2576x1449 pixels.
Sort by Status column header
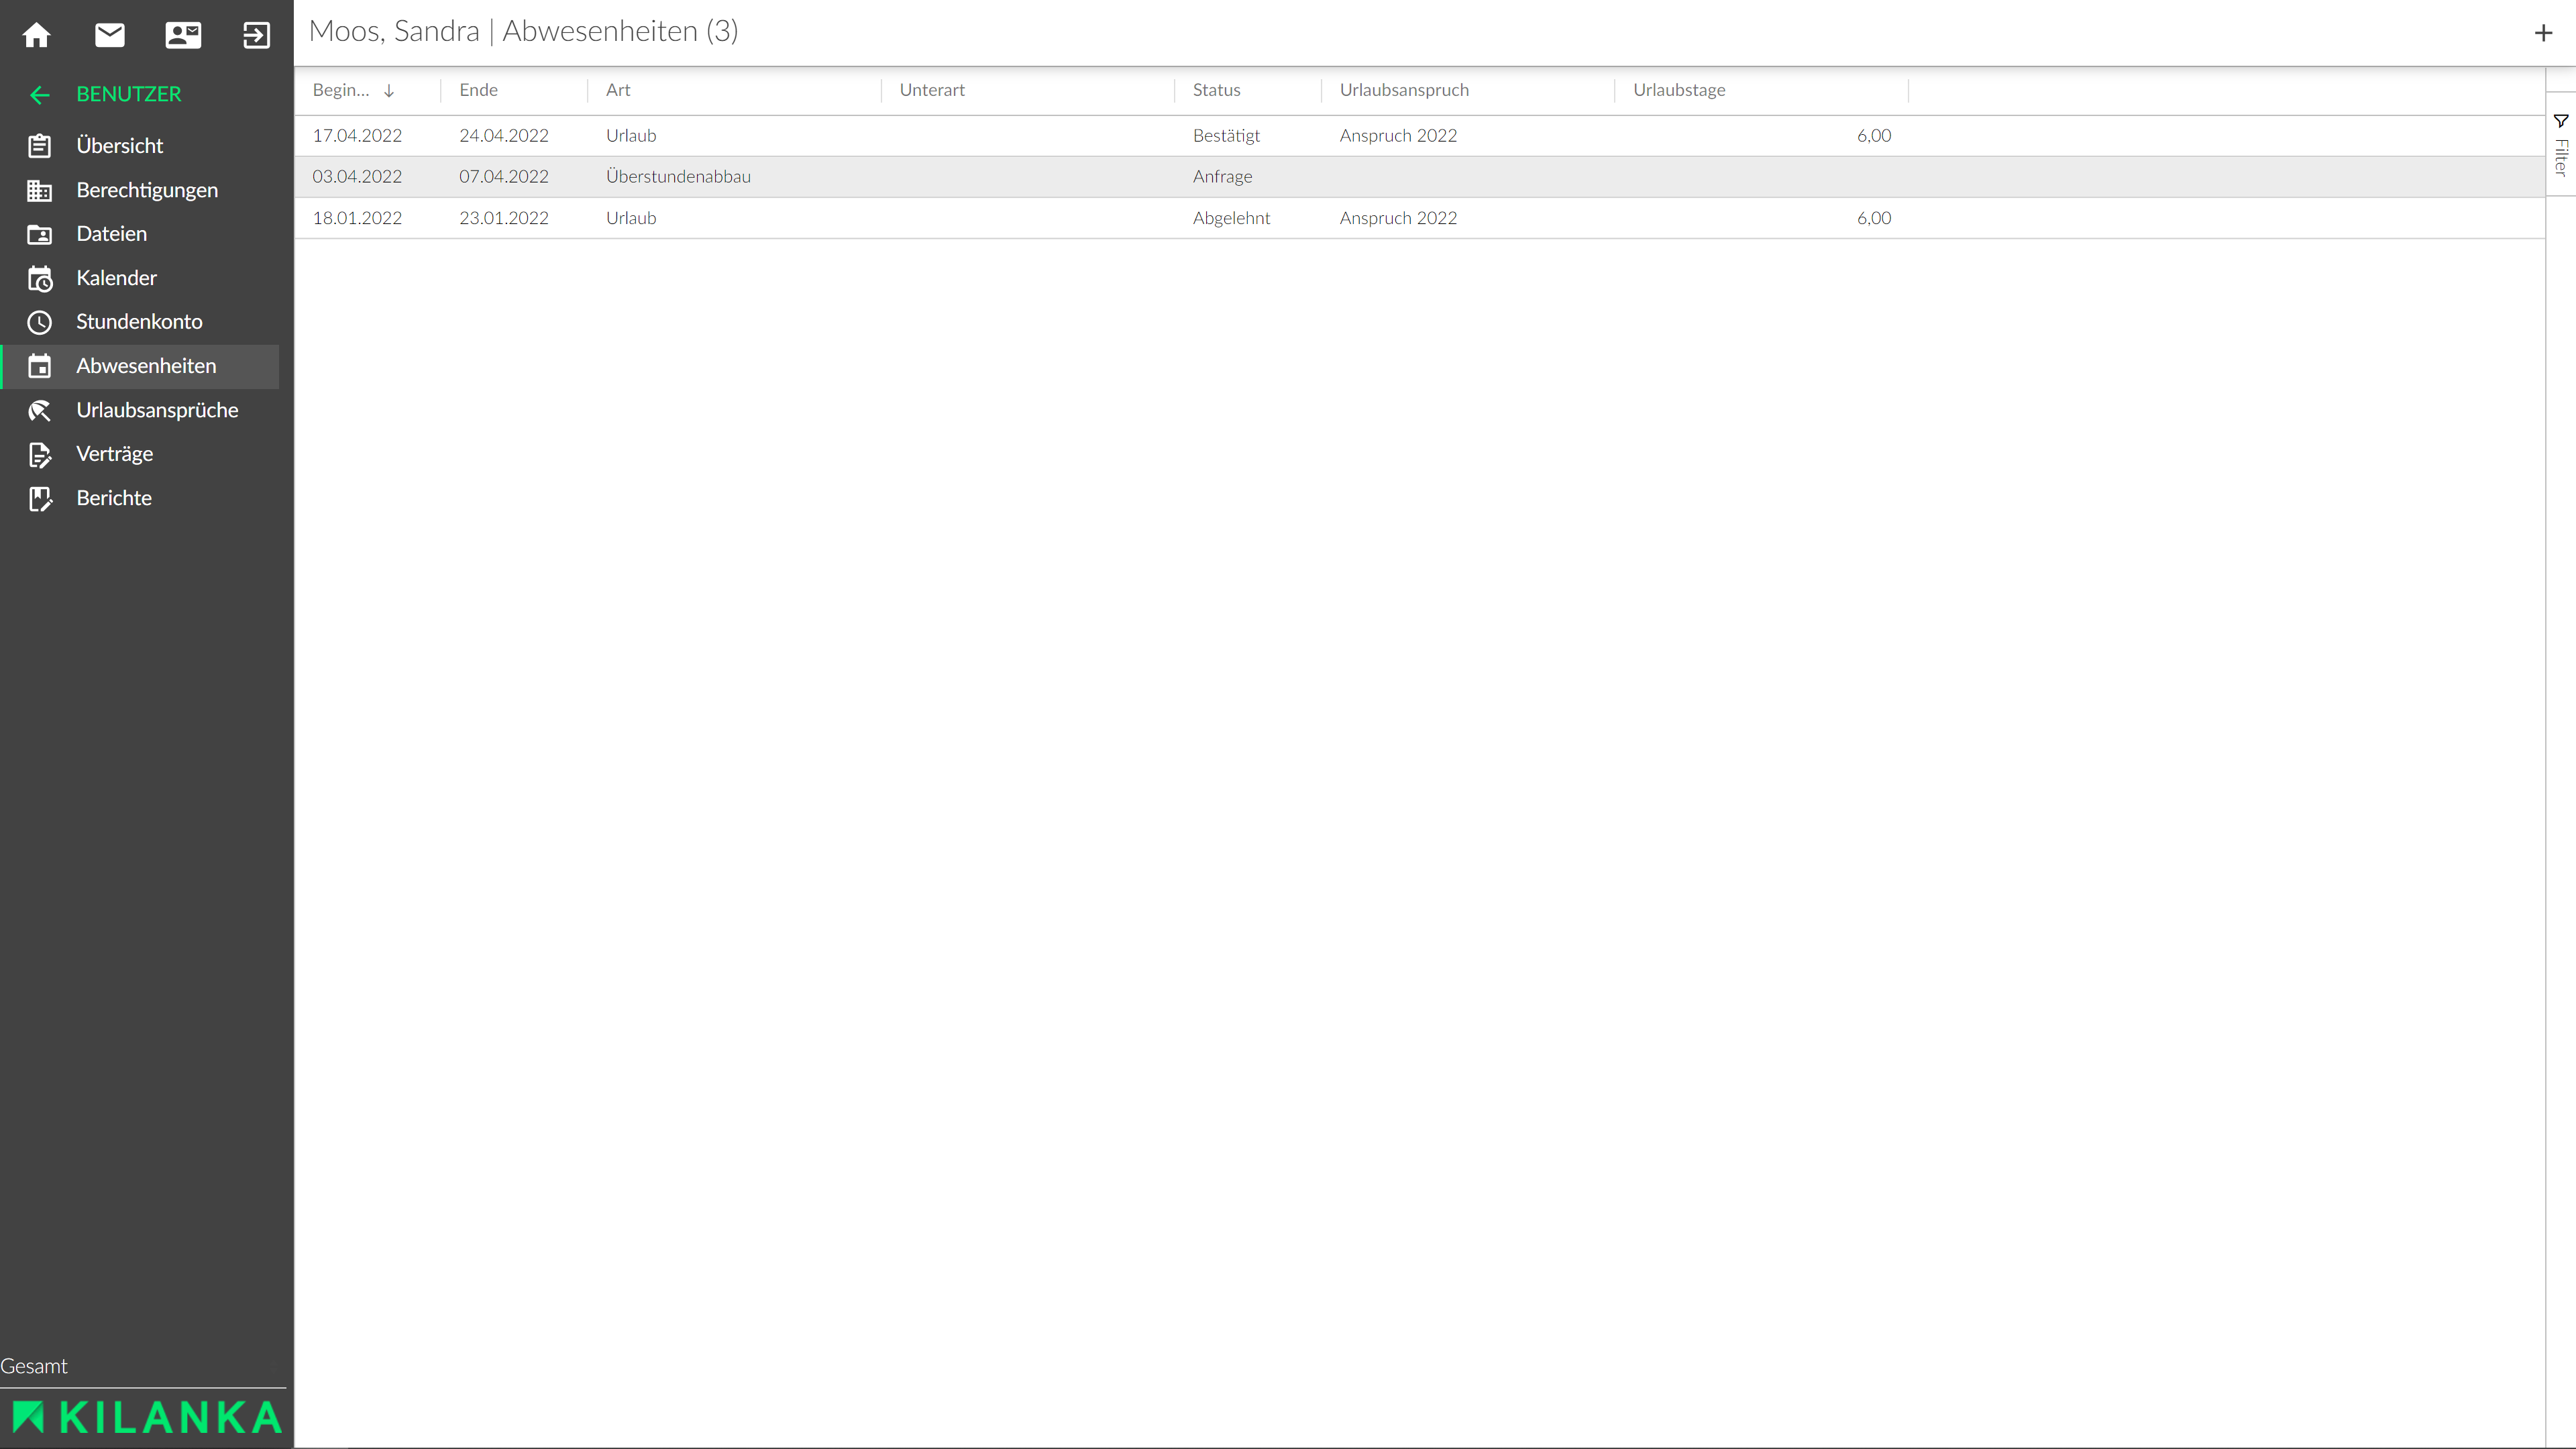(1216, 90)
